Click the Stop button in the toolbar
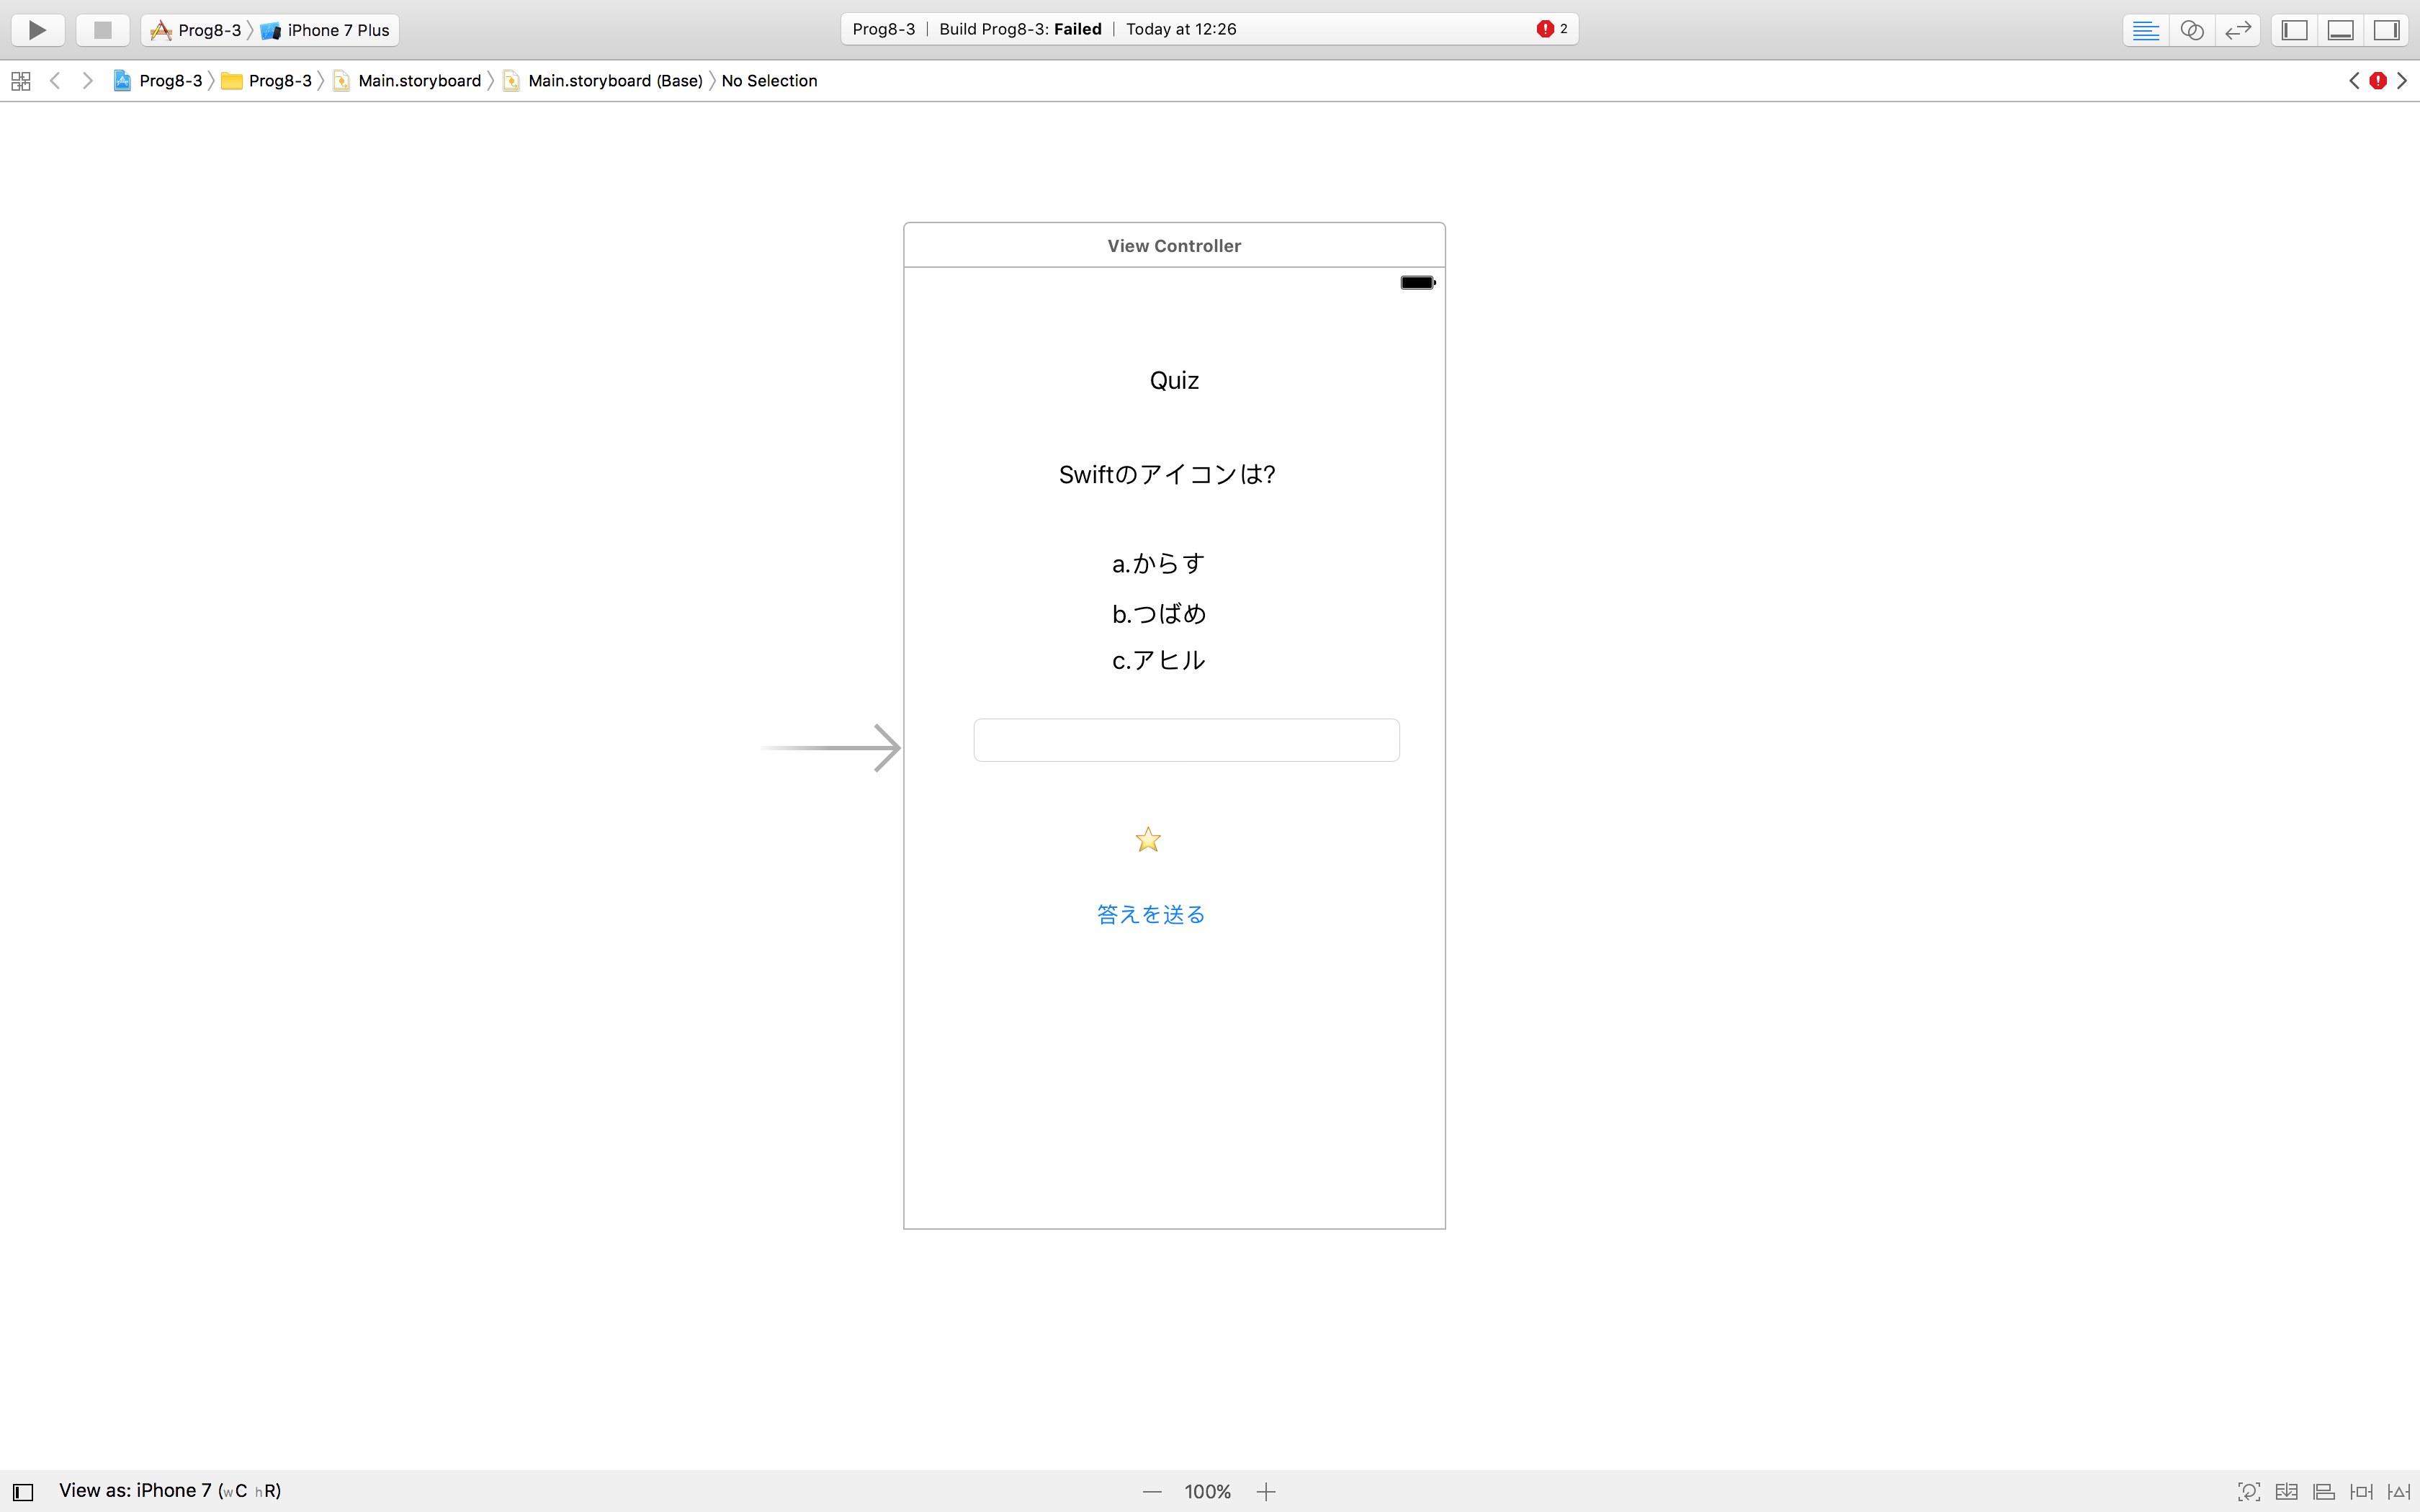 (102, 29)
